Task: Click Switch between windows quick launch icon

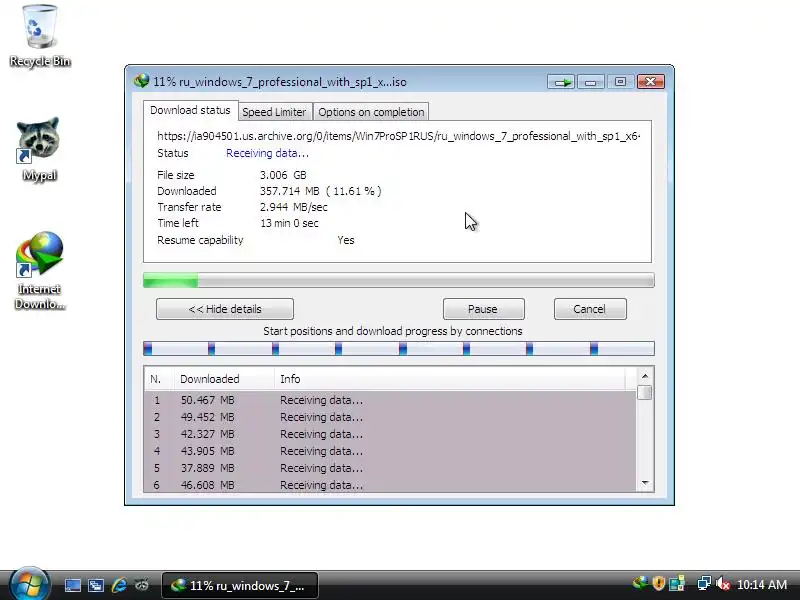Action: point(95,585)
